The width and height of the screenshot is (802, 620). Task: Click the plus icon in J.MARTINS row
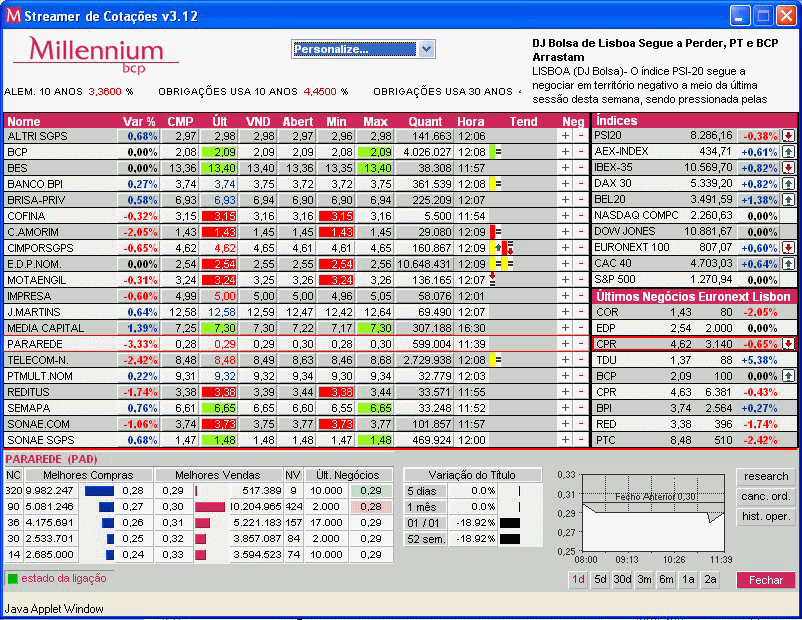[x=565, y=312]
